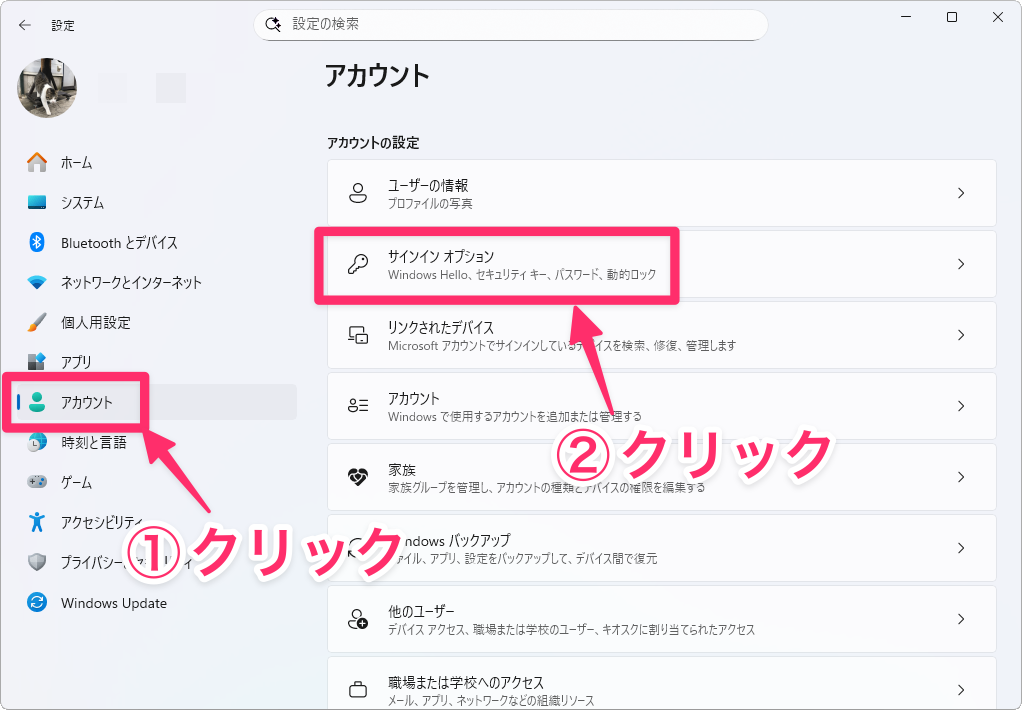Open Bluetooth とデバイス via its icon
Viewport: 1022px width, 710px height.
[x=37, y=242]
